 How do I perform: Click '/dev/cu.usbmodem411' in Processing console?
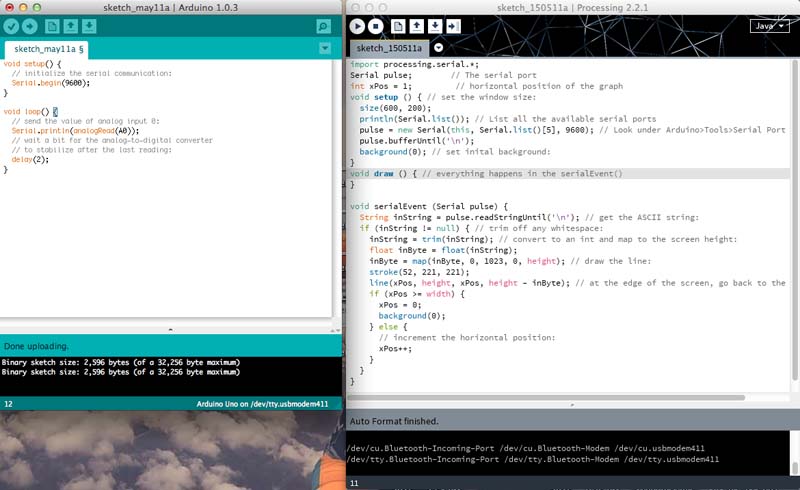[659, 448]
